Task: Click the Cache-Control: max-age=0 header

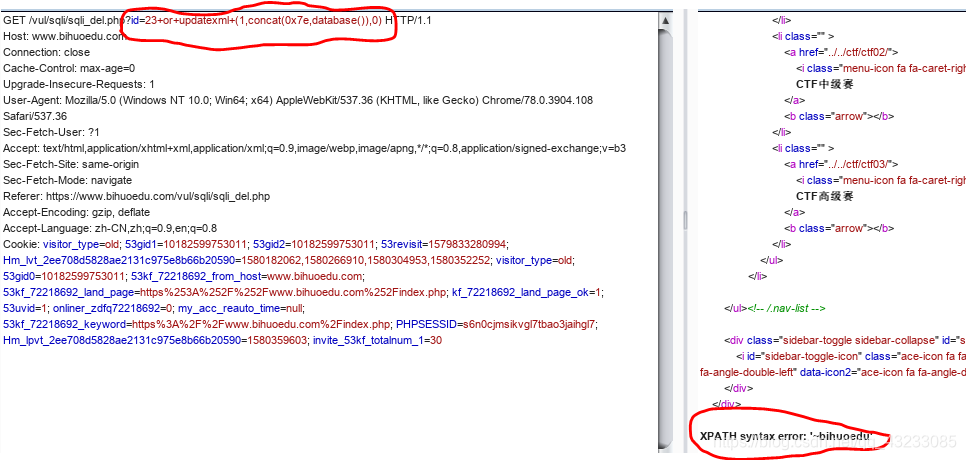Action: pyautogui.click(x=69, y=68)
